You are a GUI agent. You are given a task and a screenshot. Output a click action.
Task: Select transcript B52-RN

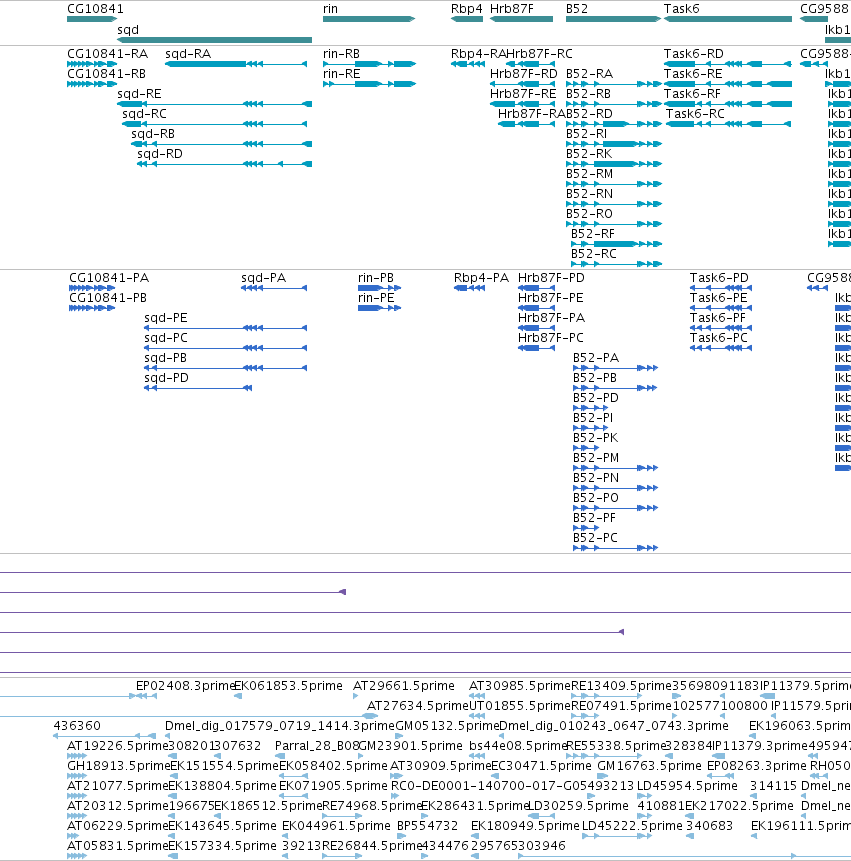tap(614, 204)
